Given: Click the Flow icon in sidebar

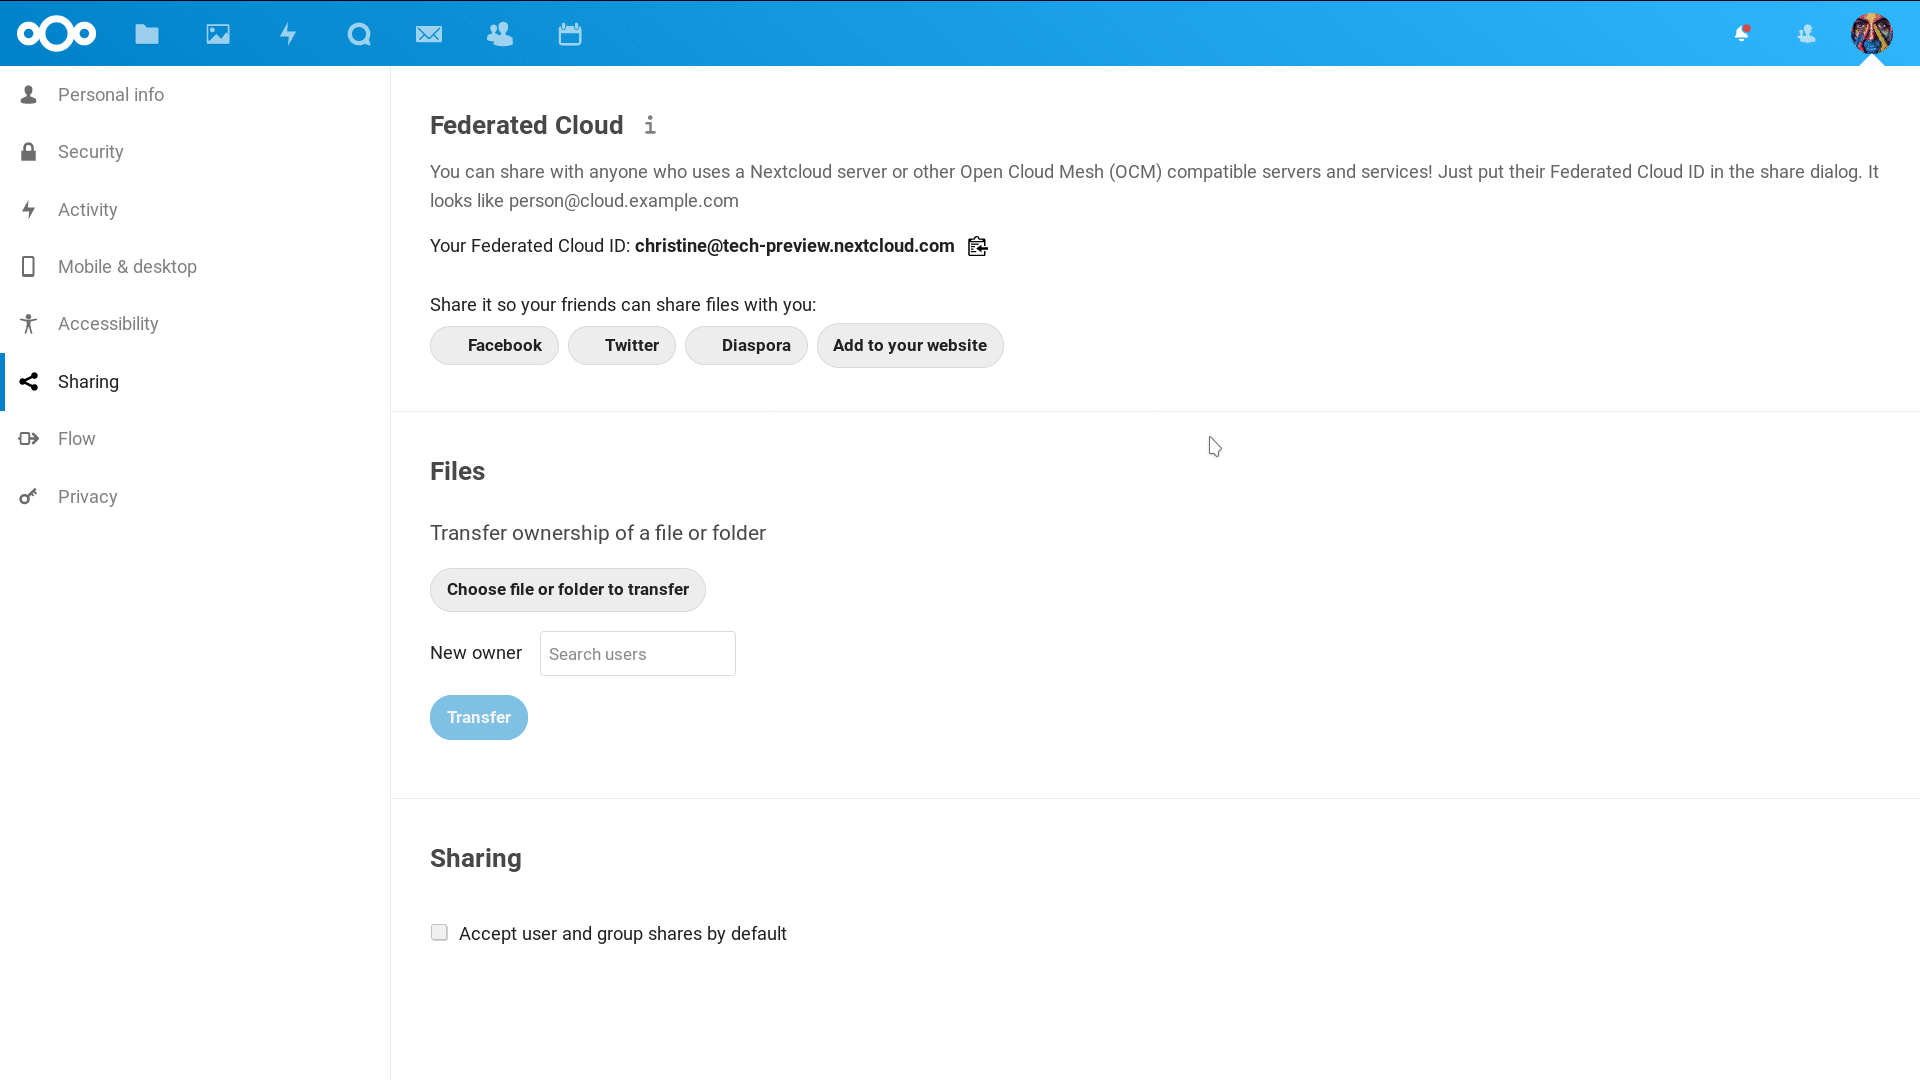Looking at the screenshot, I should [29, 439].
